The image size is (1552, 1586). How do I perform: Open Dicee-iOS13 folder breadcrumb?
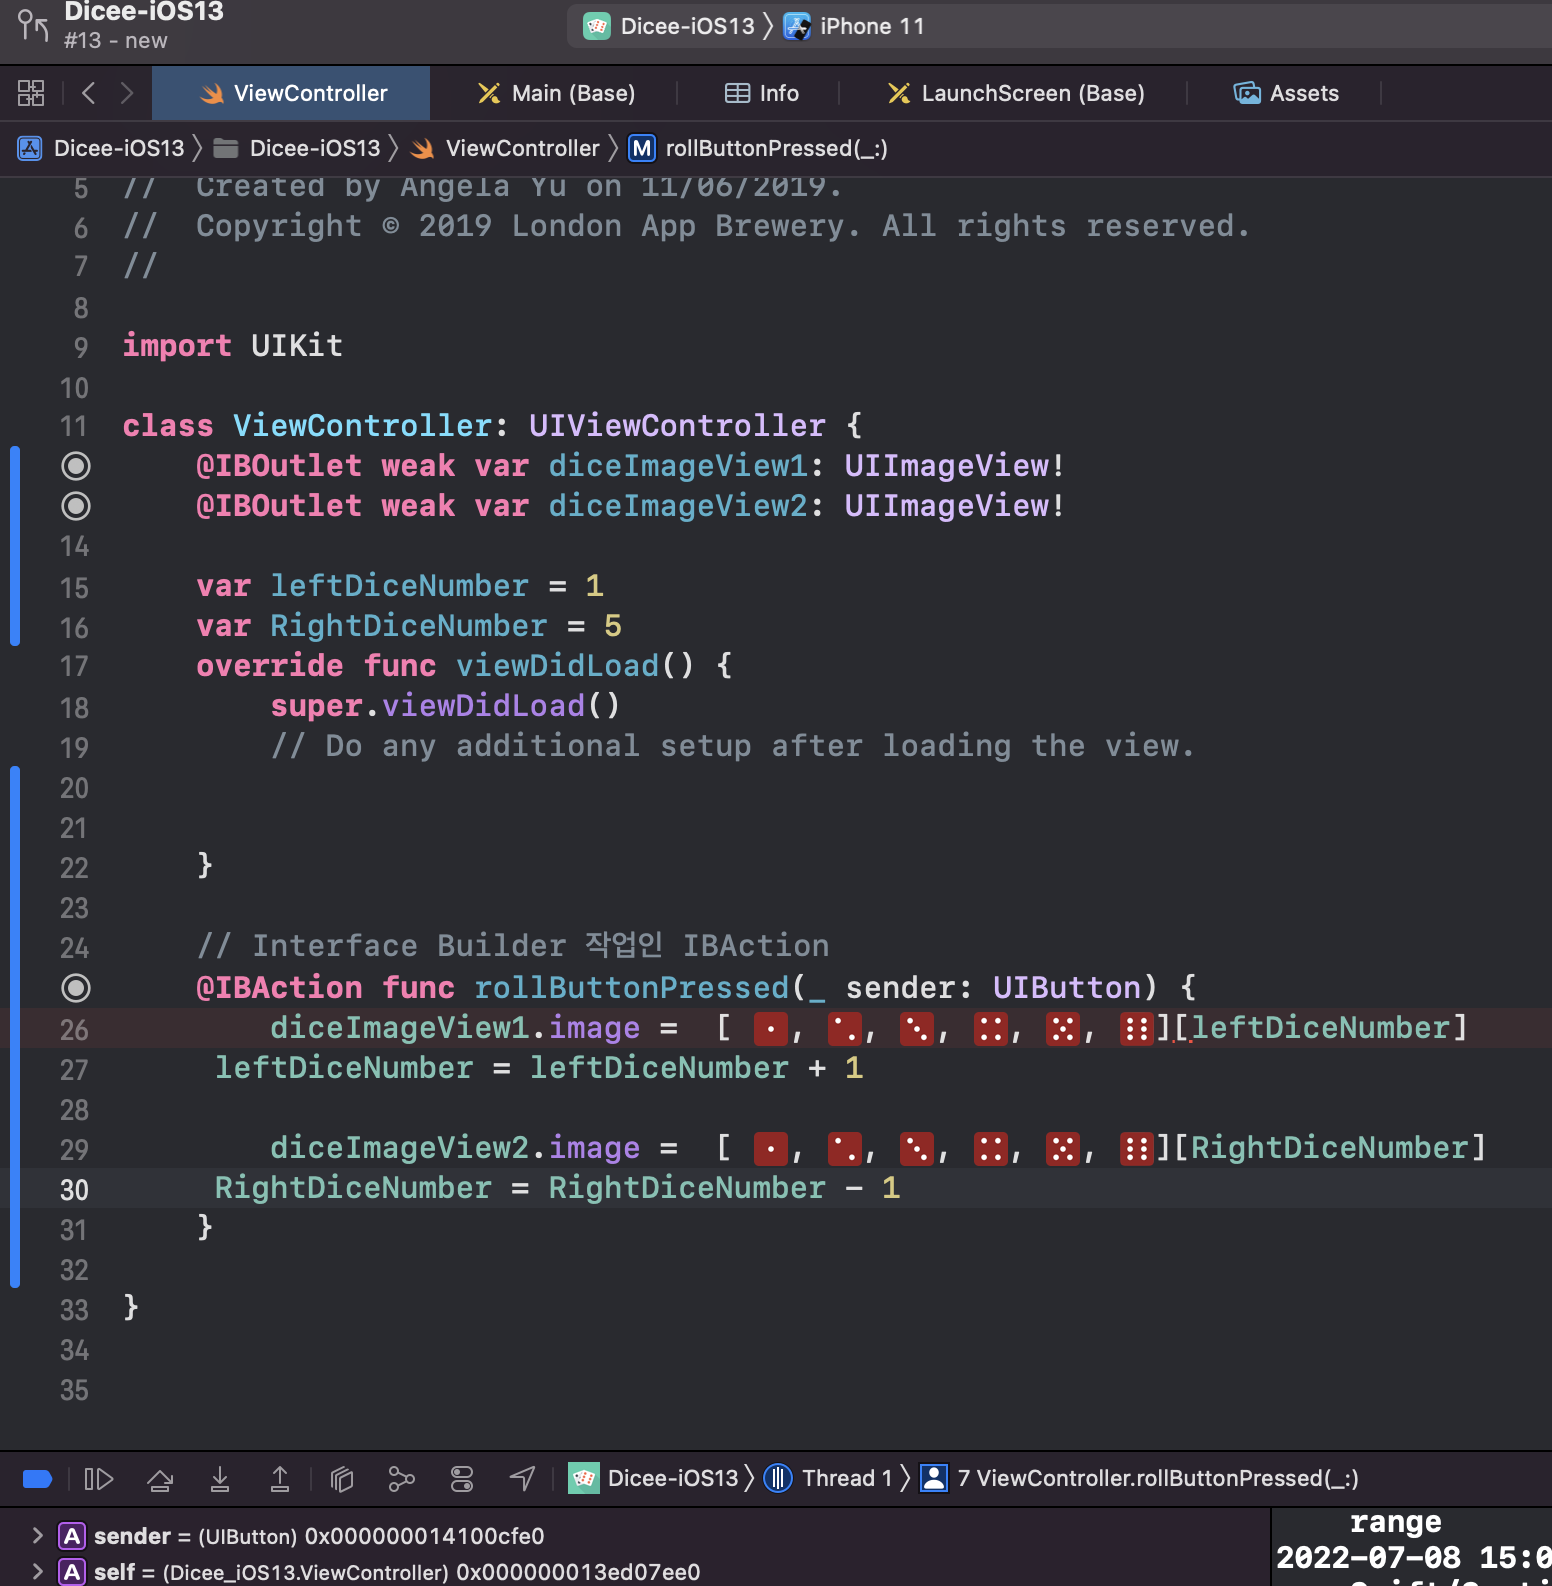point(298,148)
